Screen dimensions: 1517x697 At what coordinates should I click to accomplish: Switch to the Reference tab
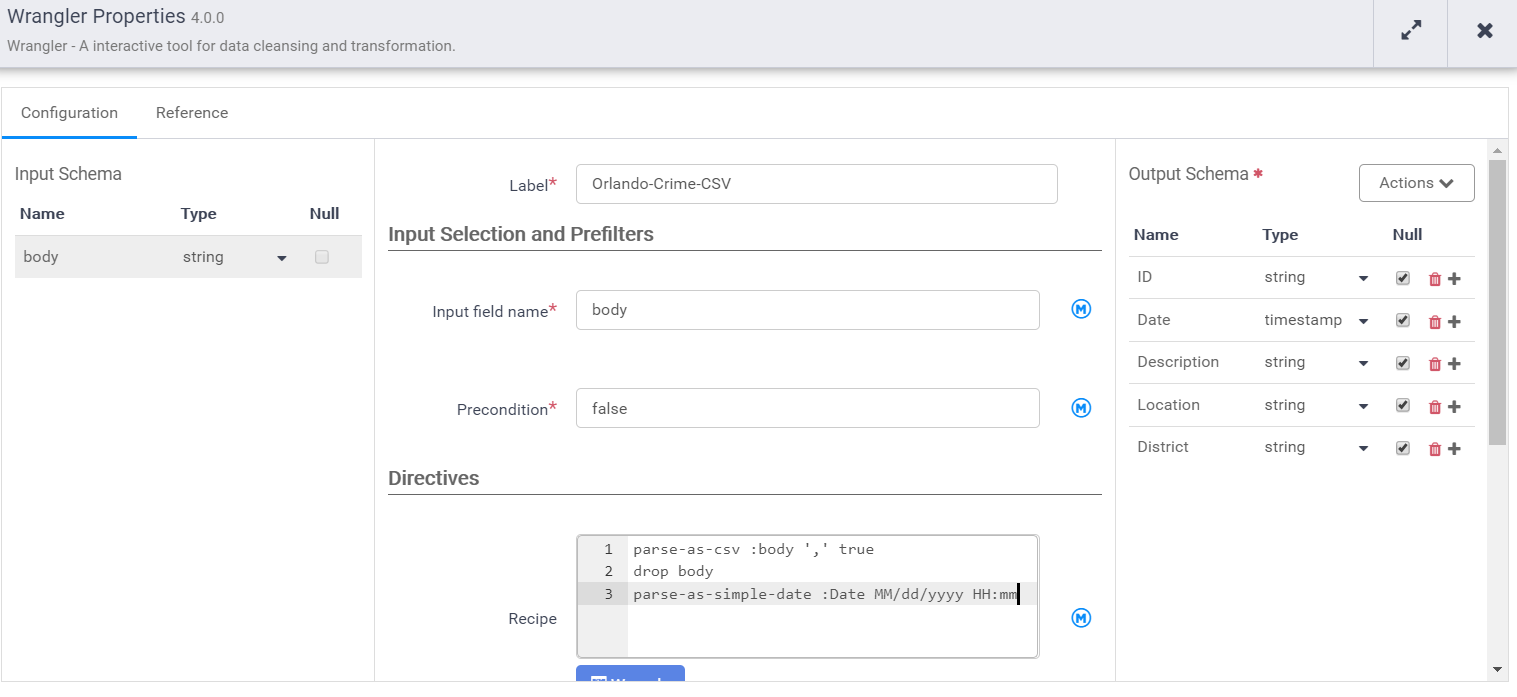192,113
